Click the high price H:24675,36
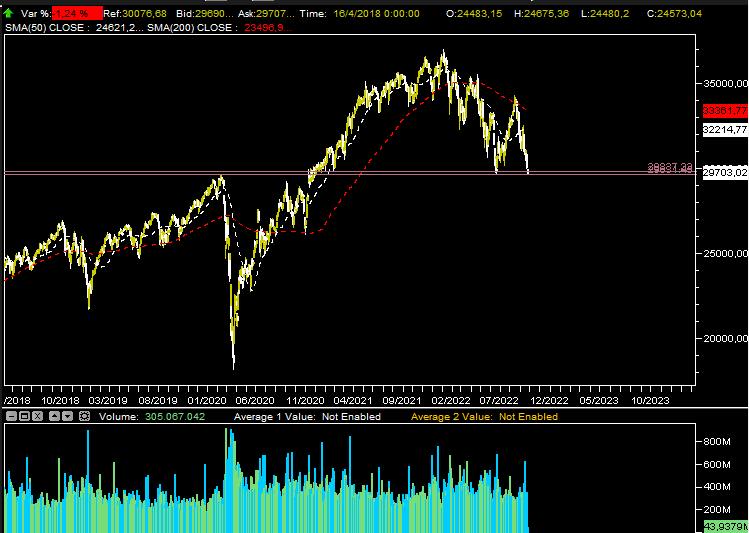The height and width of the screenshot is (533, 749). [x=541, y=14]
